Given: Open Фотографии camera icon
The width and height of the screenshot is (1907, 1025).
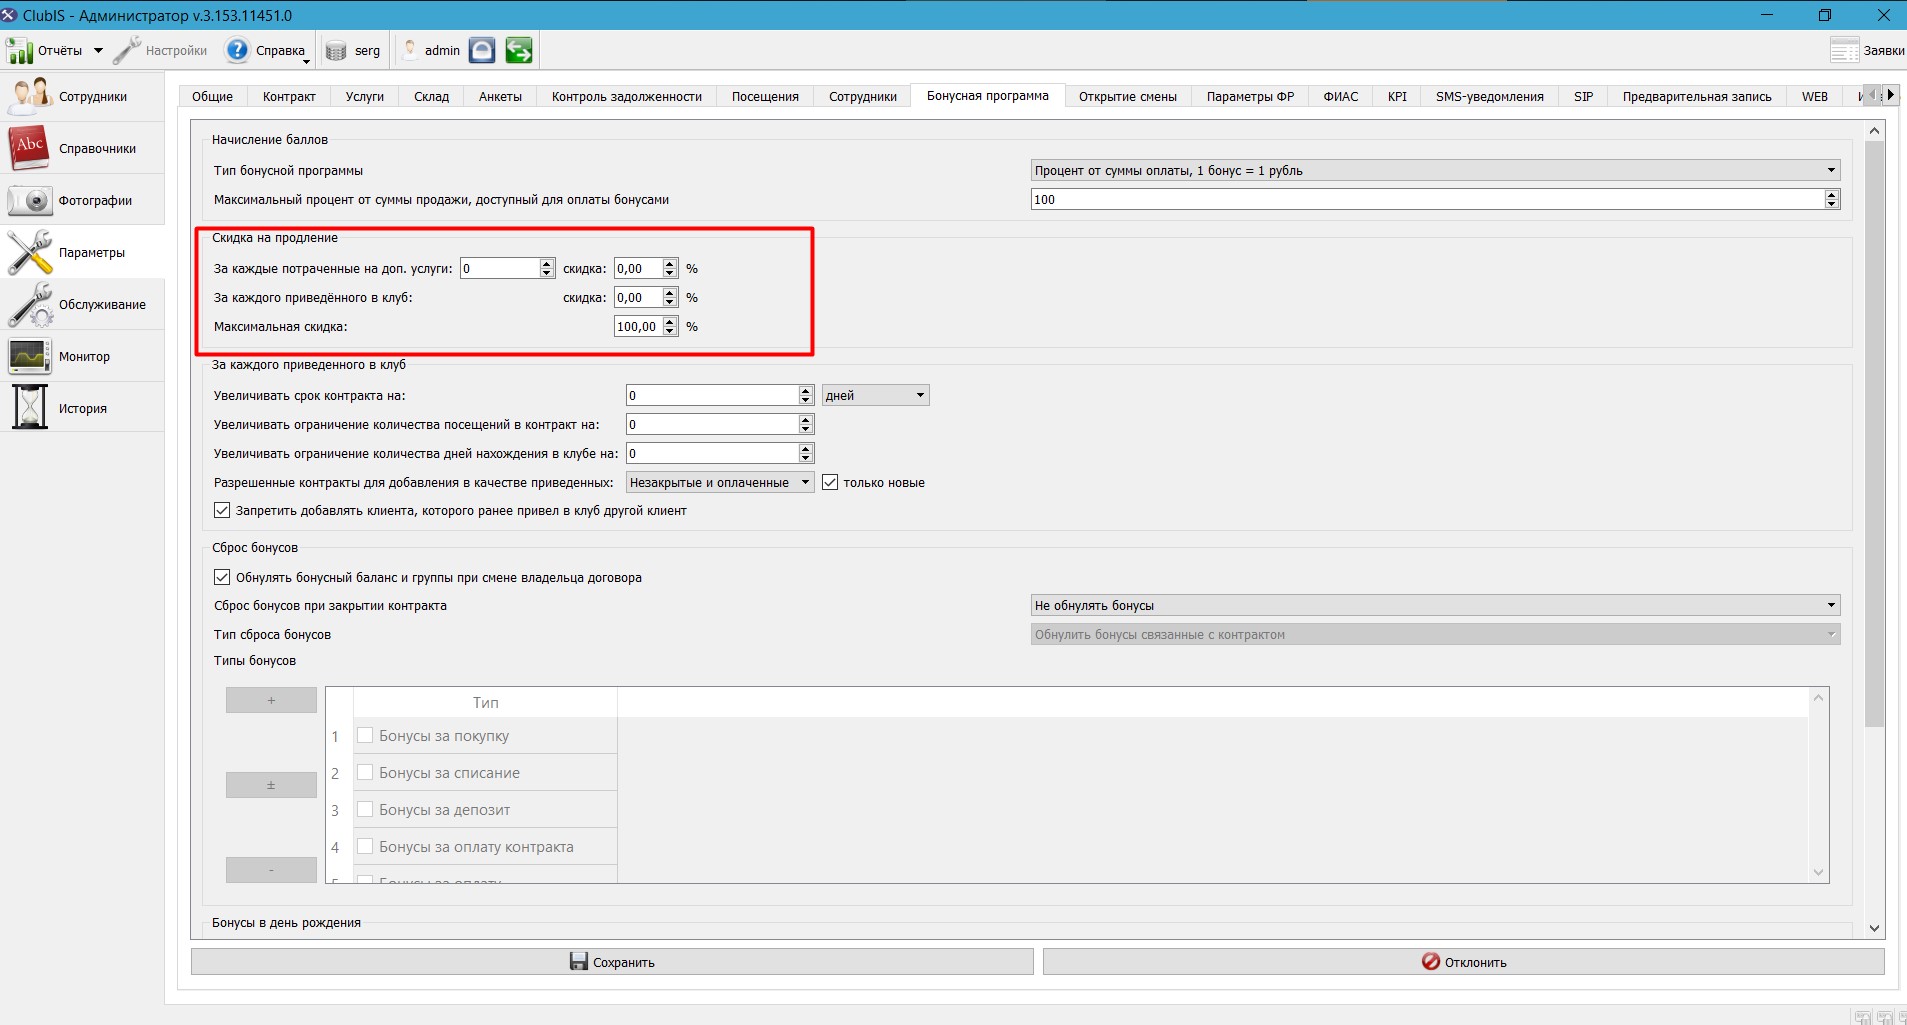Looking at the screenshot, I should tap(30, 200).
